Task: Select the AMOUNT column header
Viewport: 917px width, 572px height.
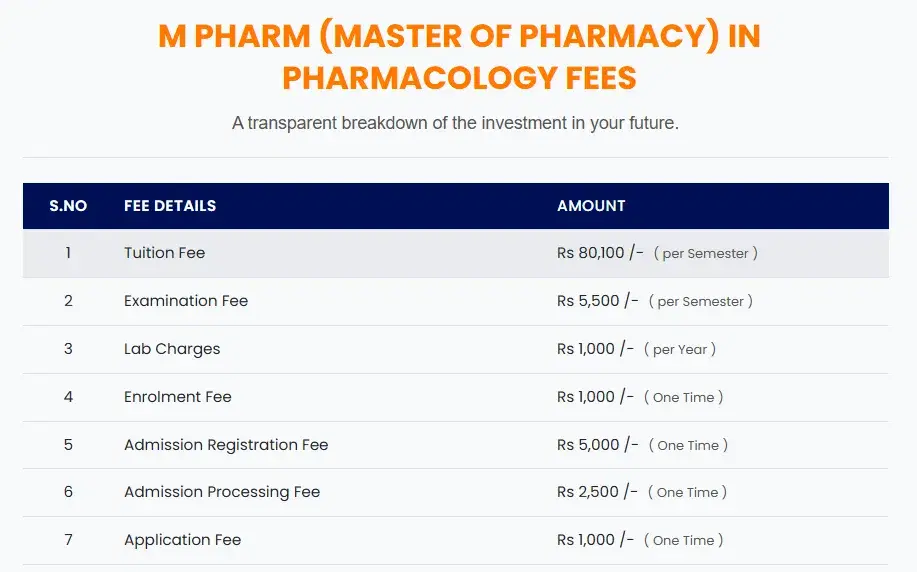Action: coord(591,206)
